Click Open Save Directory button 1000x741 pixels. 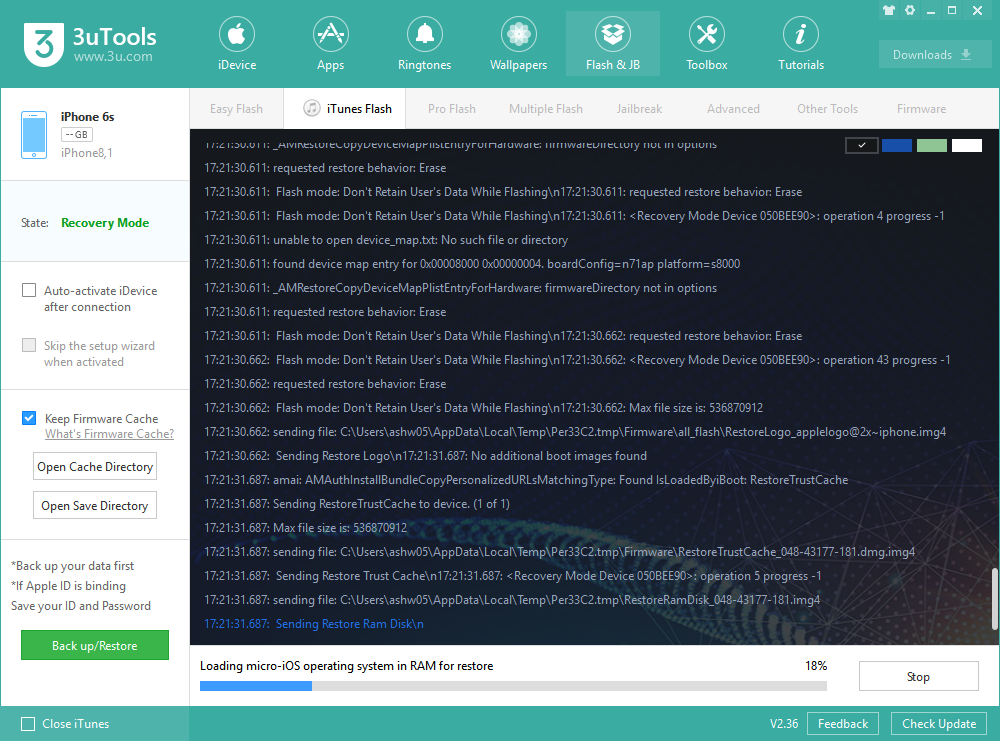coord(95,506)
